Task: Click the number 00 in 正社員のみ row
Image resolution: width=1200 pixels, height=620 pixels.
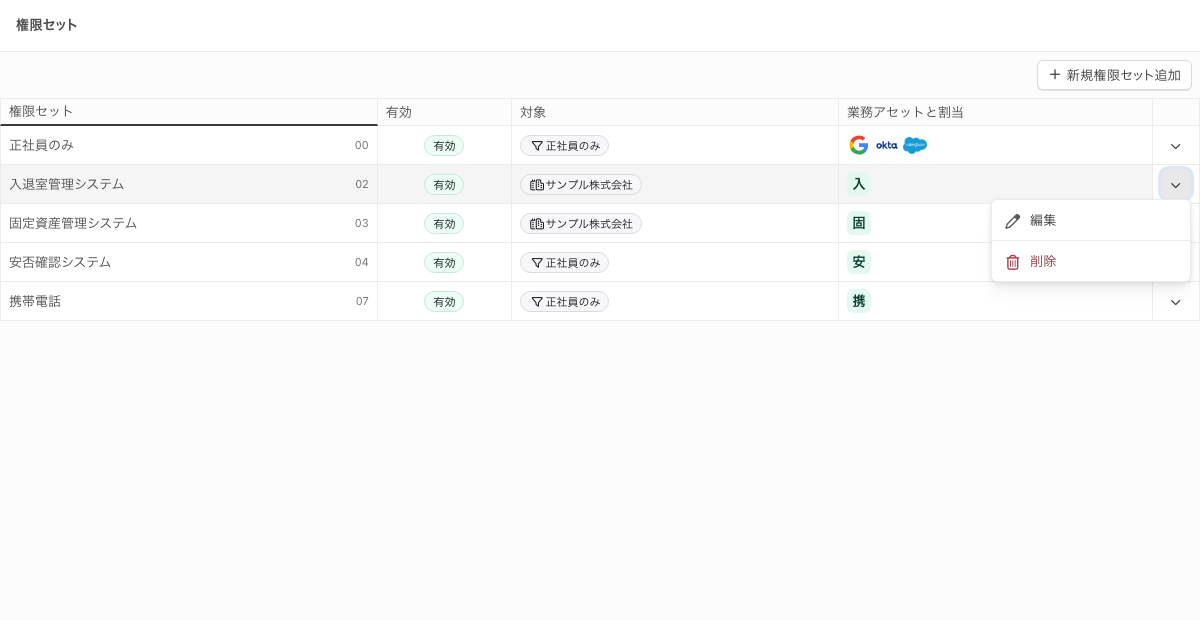Action: click(x=362, y=146)
